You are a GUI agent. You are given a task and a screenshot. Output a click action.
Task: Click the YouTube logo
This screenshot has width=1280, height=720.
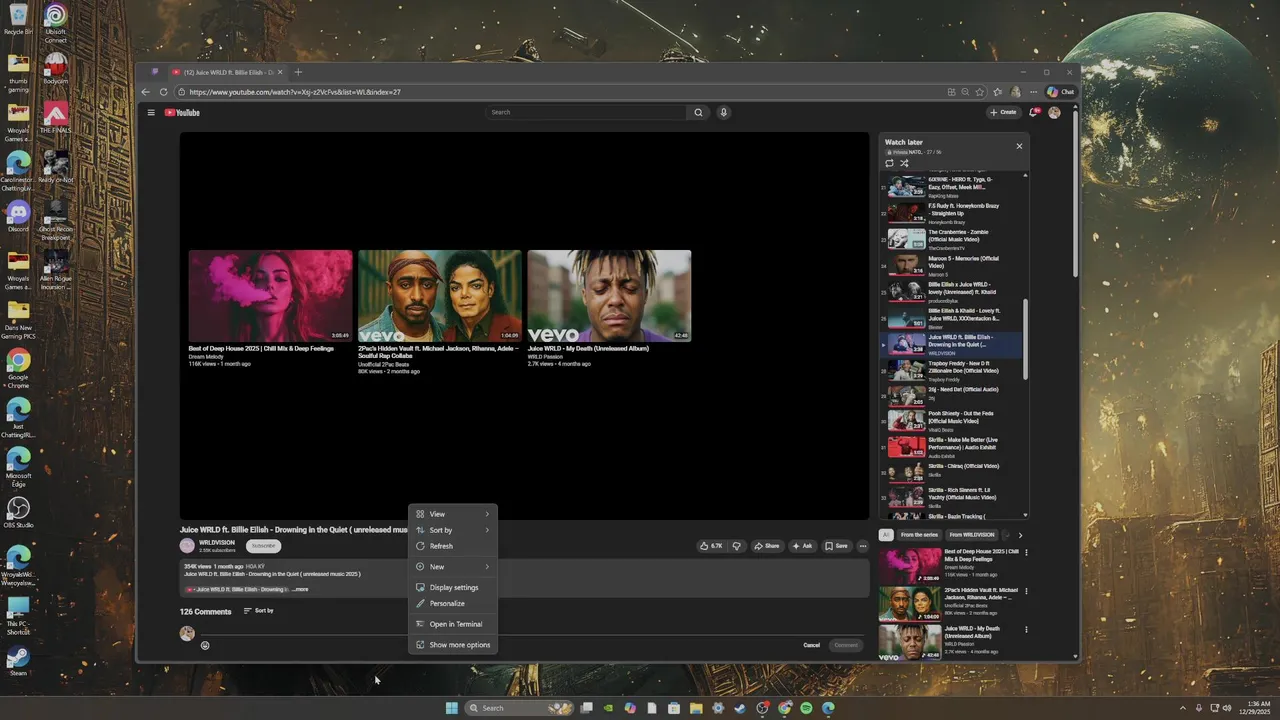(x=182, y=112)
